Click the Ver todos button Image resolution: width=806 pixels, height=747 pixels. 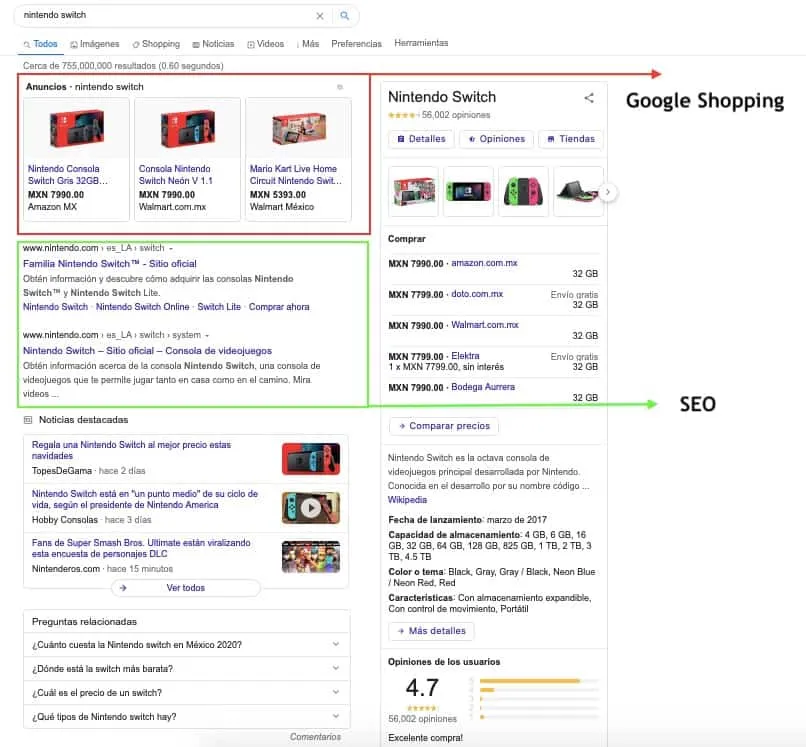pos(186,588)
